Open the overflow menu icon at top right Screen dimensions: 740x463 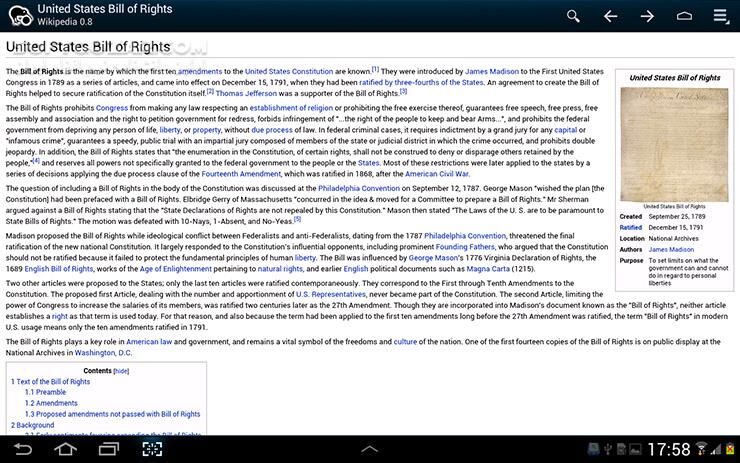point(721,16)
